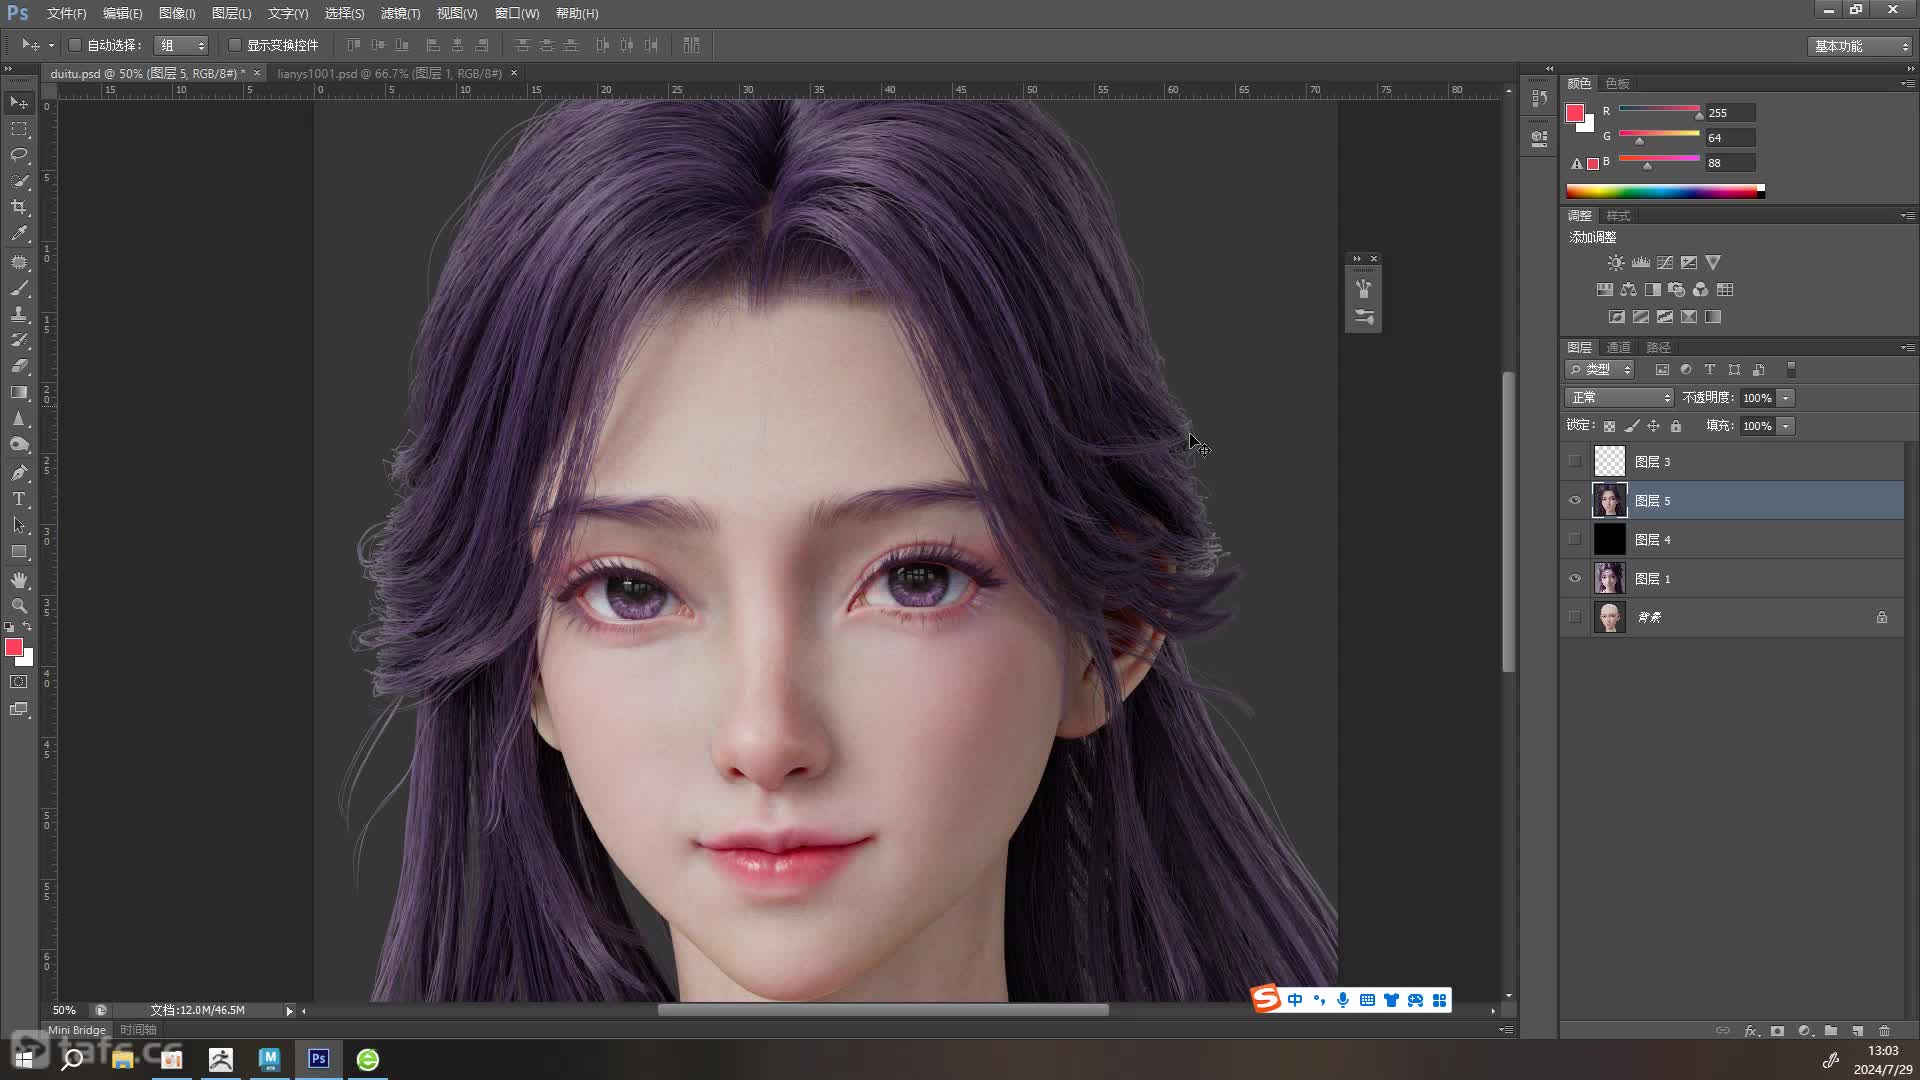Open the Layers panel flyout menu
Screen dimensions: 1920x1080
point(1908,347)
